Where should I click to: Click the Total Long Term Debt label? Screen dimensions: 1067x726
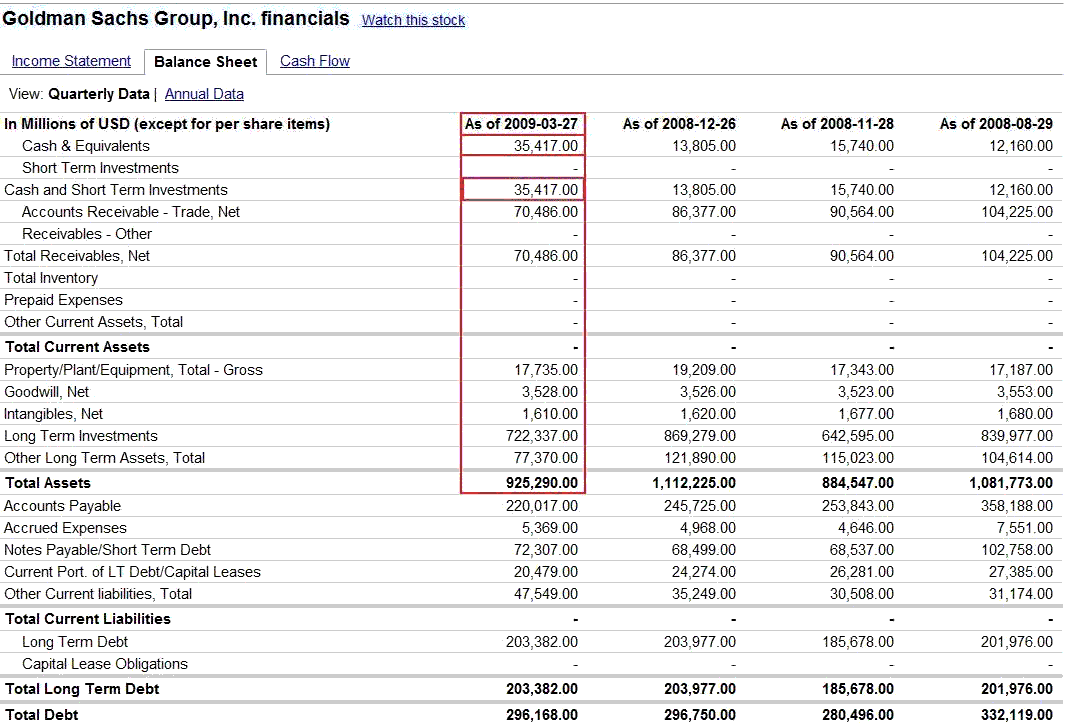click(x=82, y=689)
